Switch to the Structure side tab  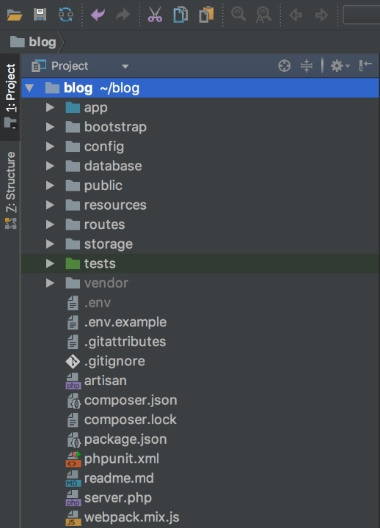(x=10, y=190)
